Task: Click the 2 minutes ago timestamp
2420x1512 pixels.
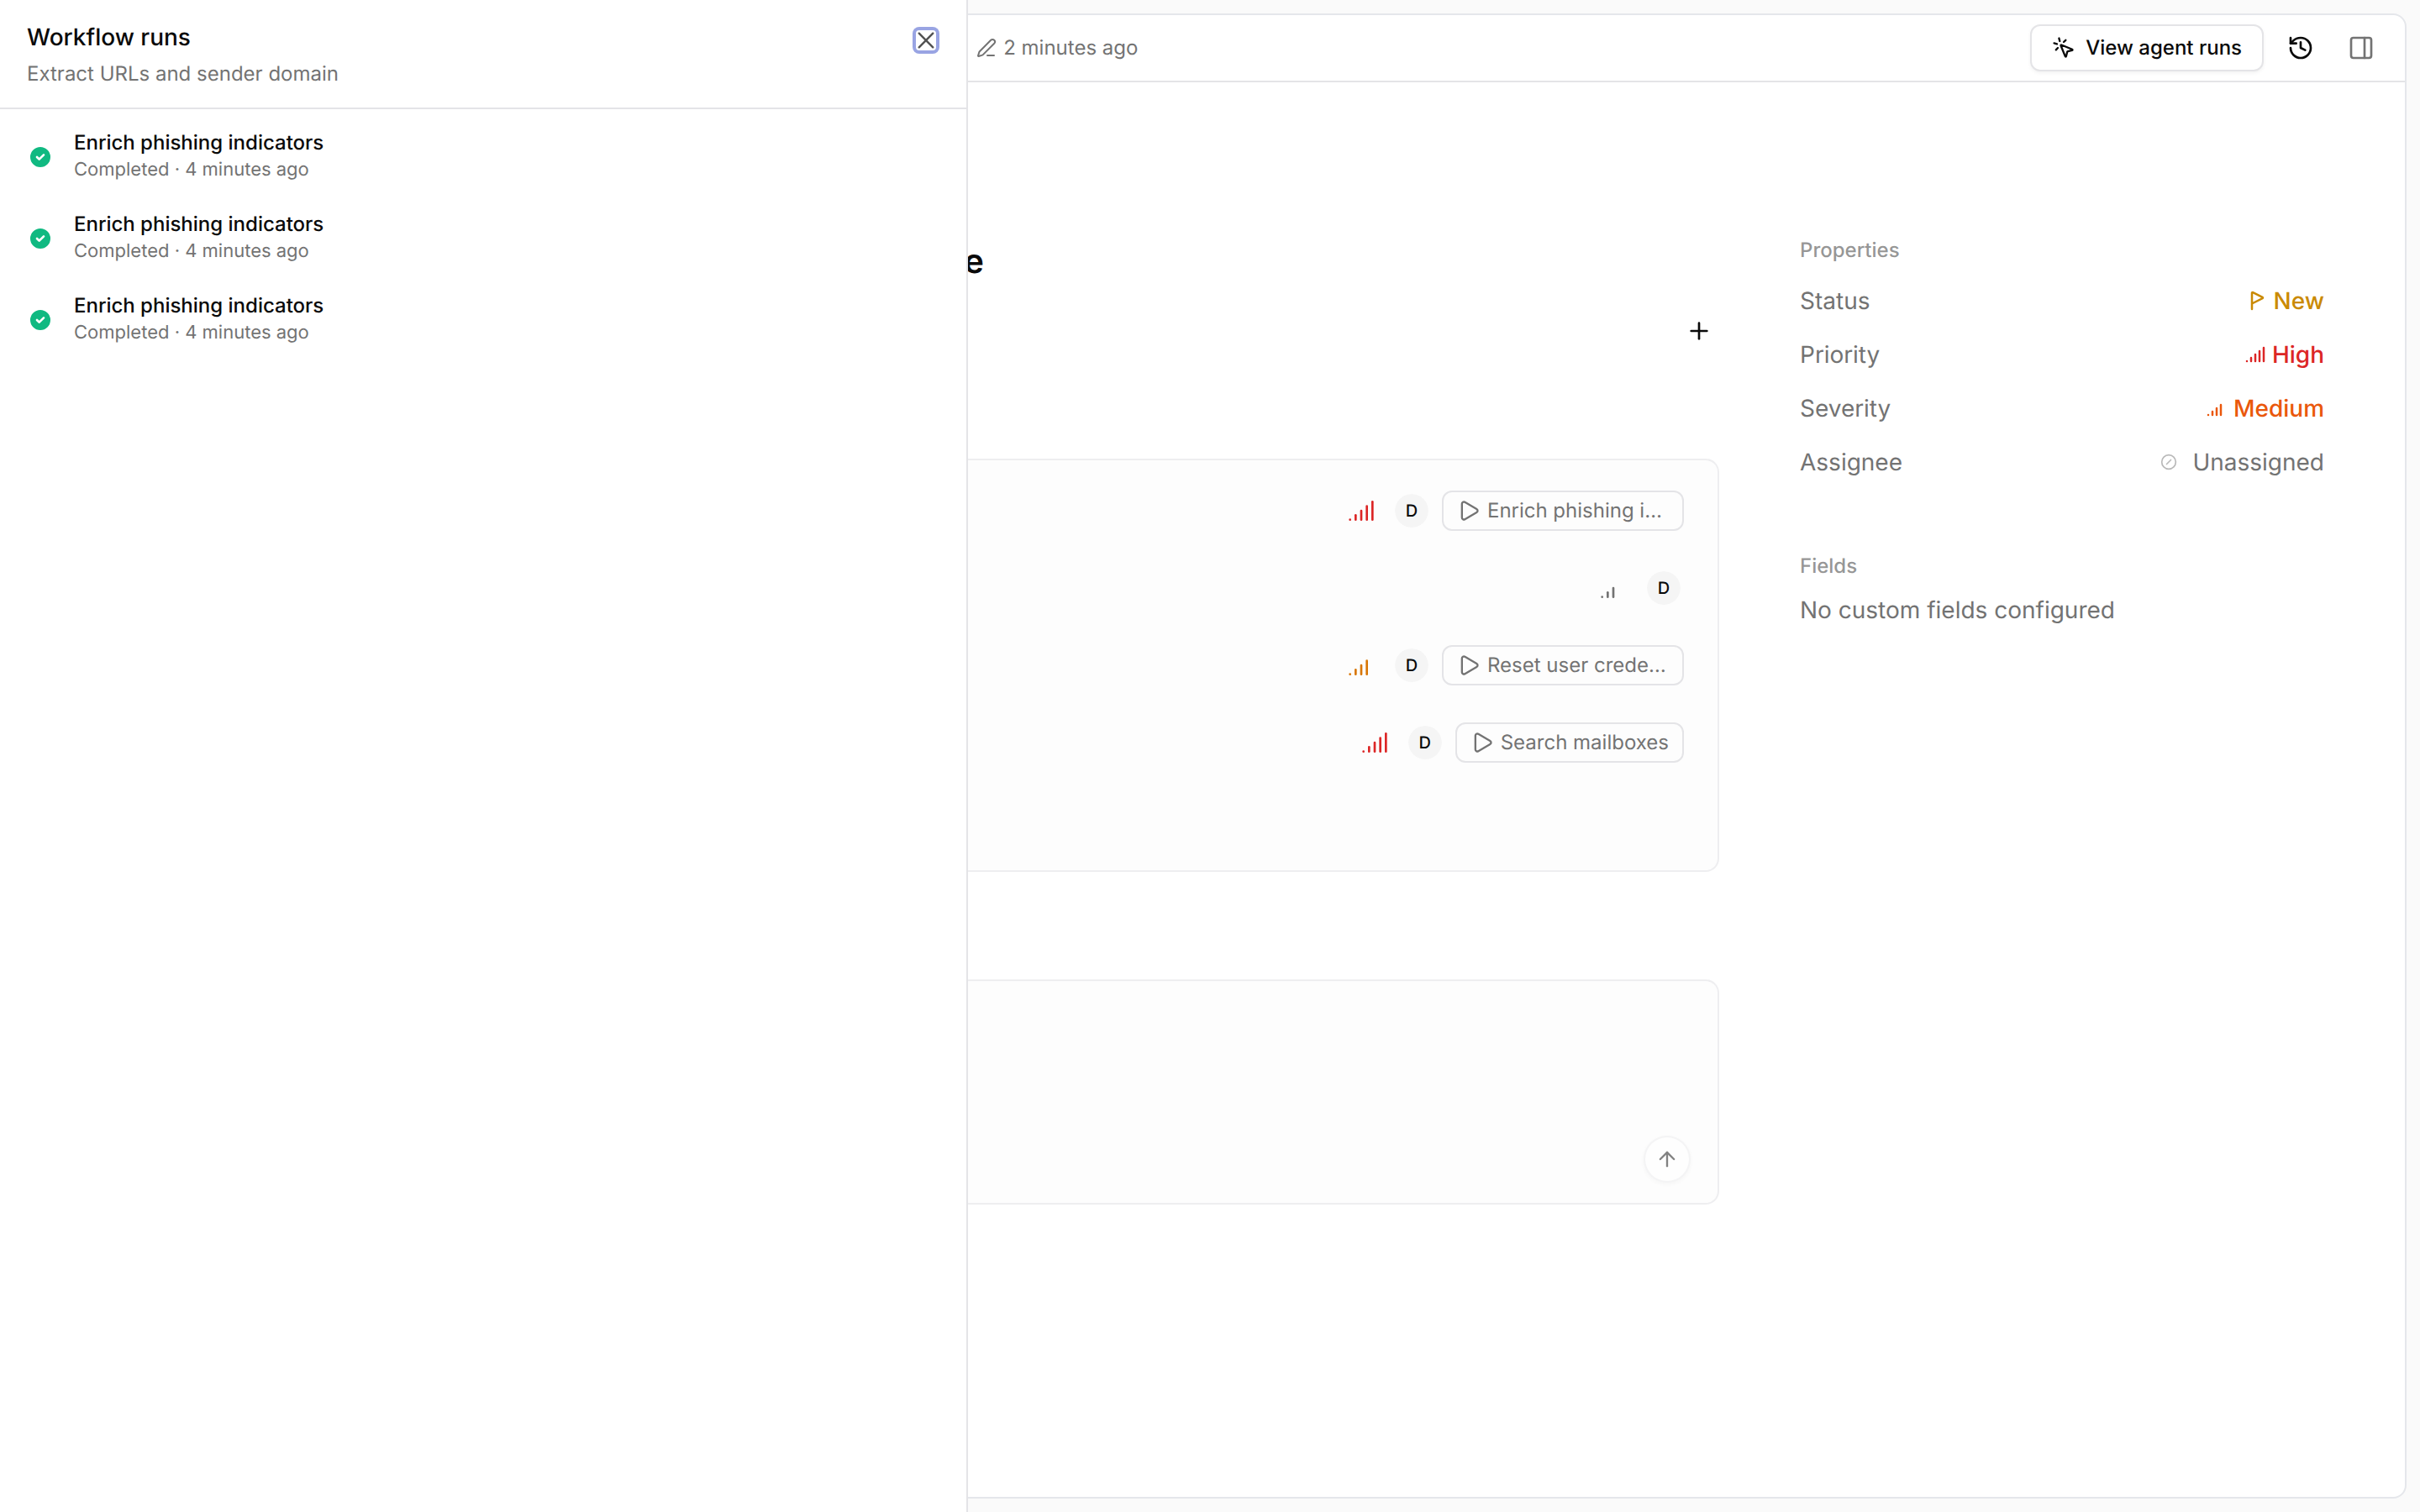Action: [1070, 48]
